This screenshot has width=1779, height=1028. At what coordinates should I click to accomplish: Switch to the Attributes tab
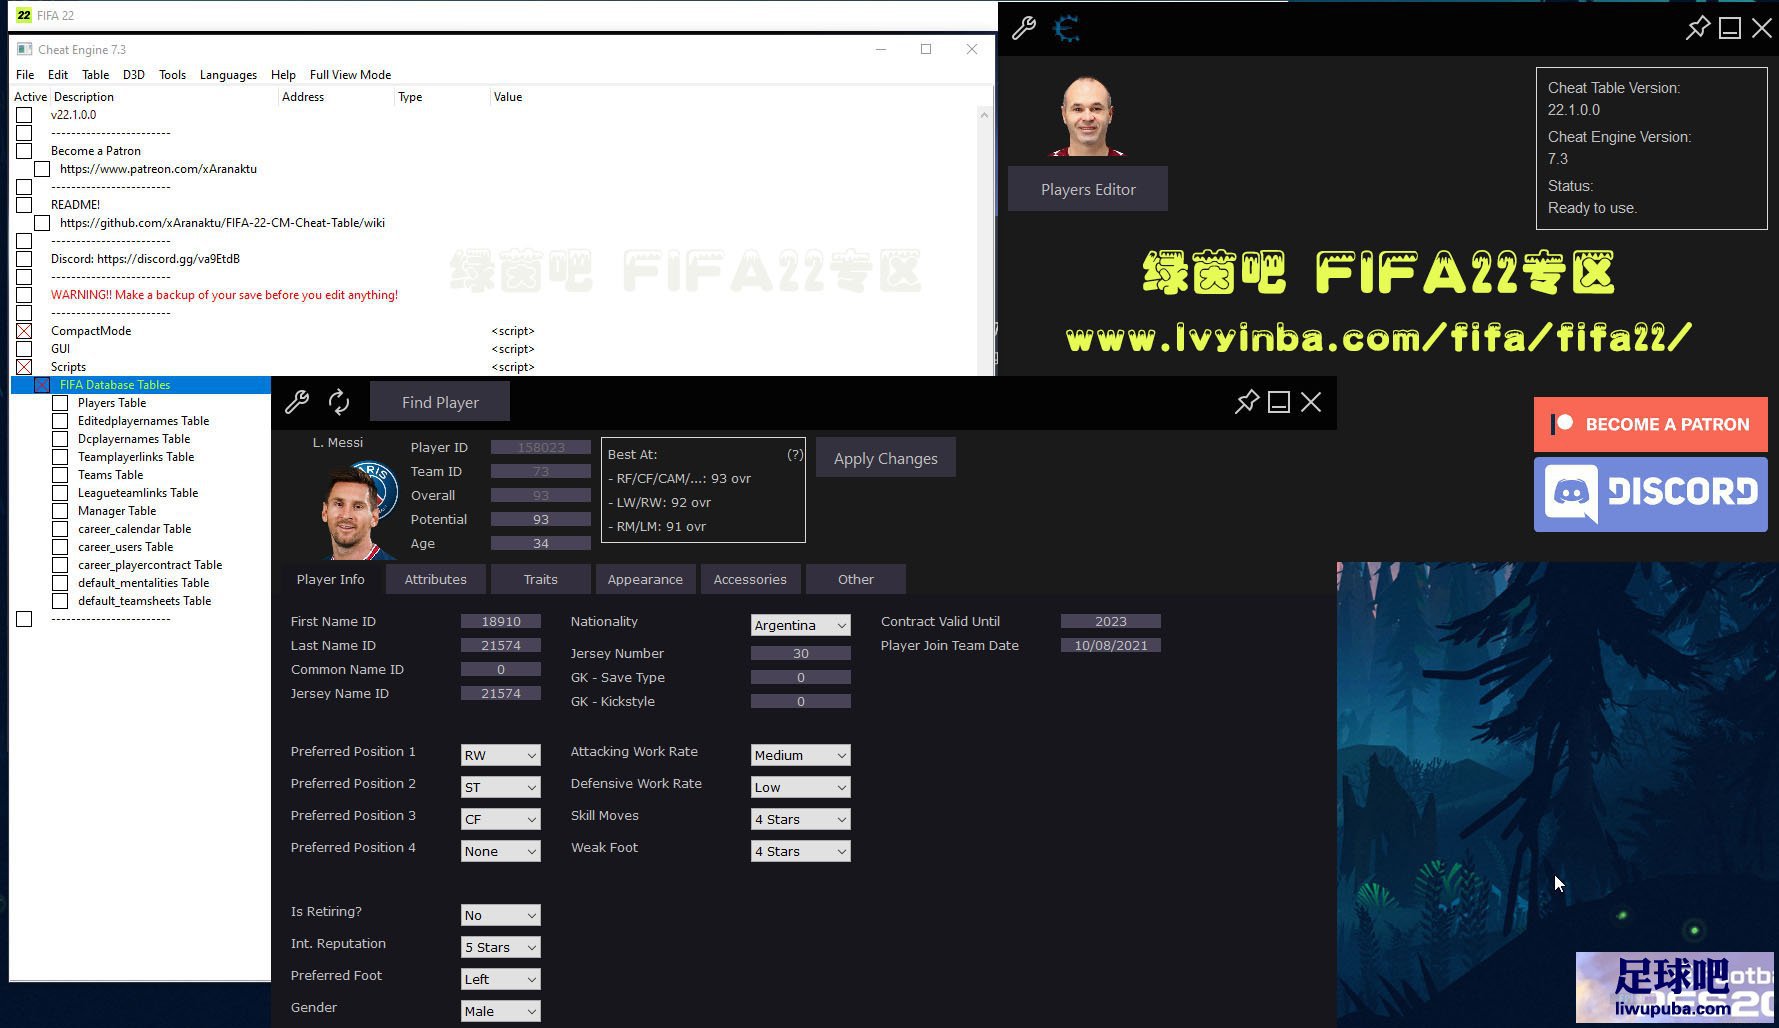pos(435,579)
